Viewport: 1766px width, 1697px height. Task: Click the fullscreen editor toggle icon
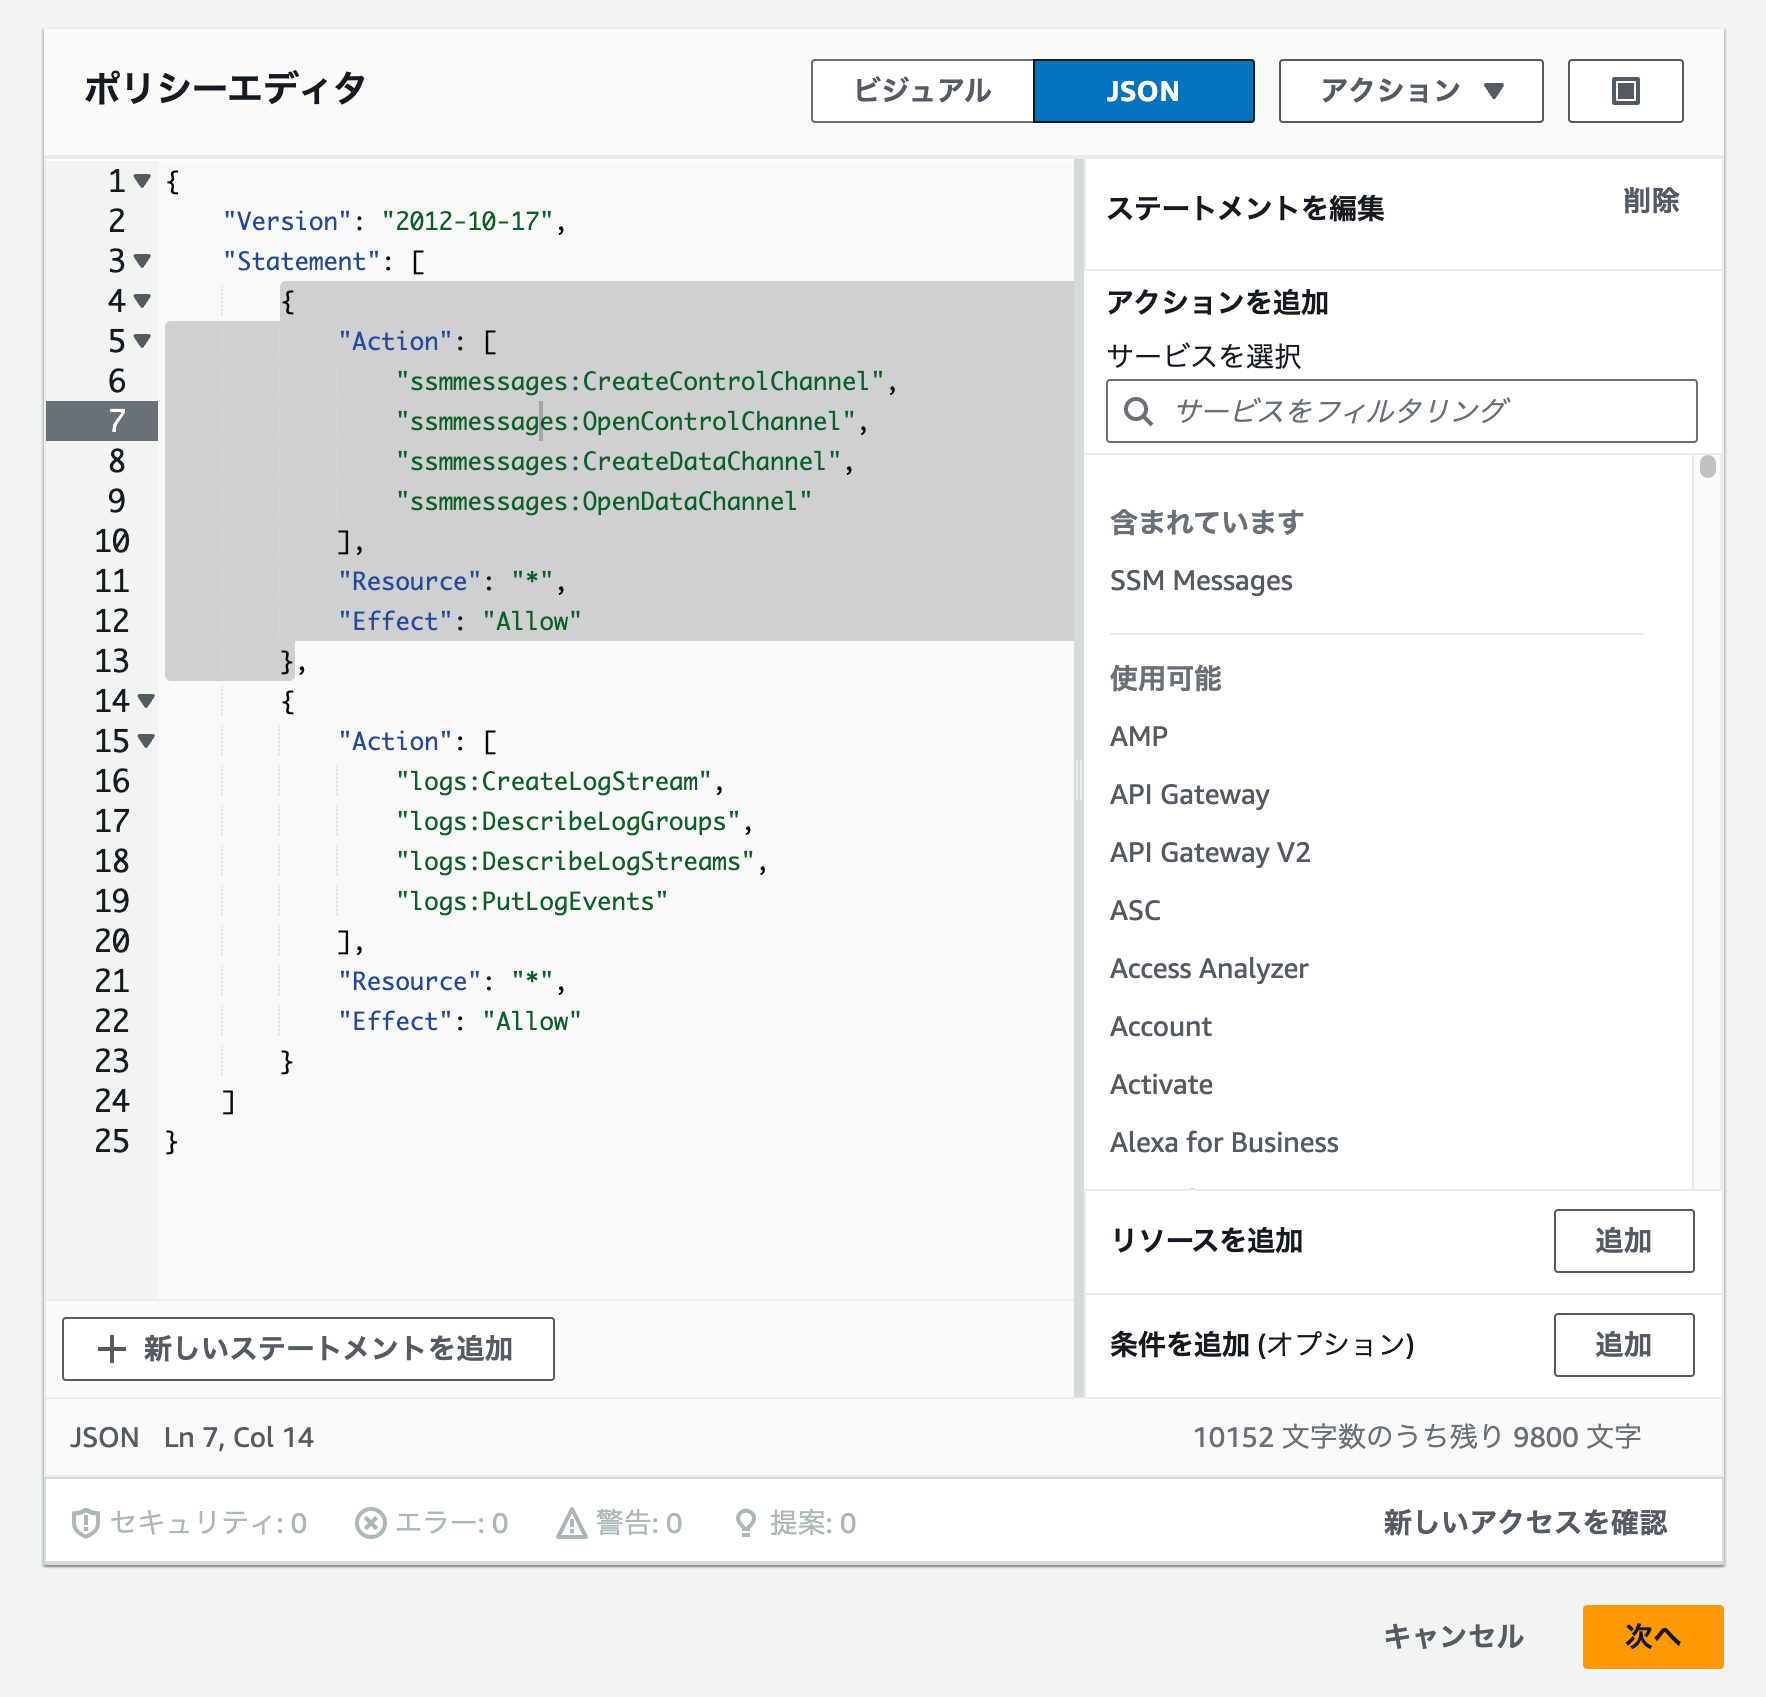[x=1625, y=91]
